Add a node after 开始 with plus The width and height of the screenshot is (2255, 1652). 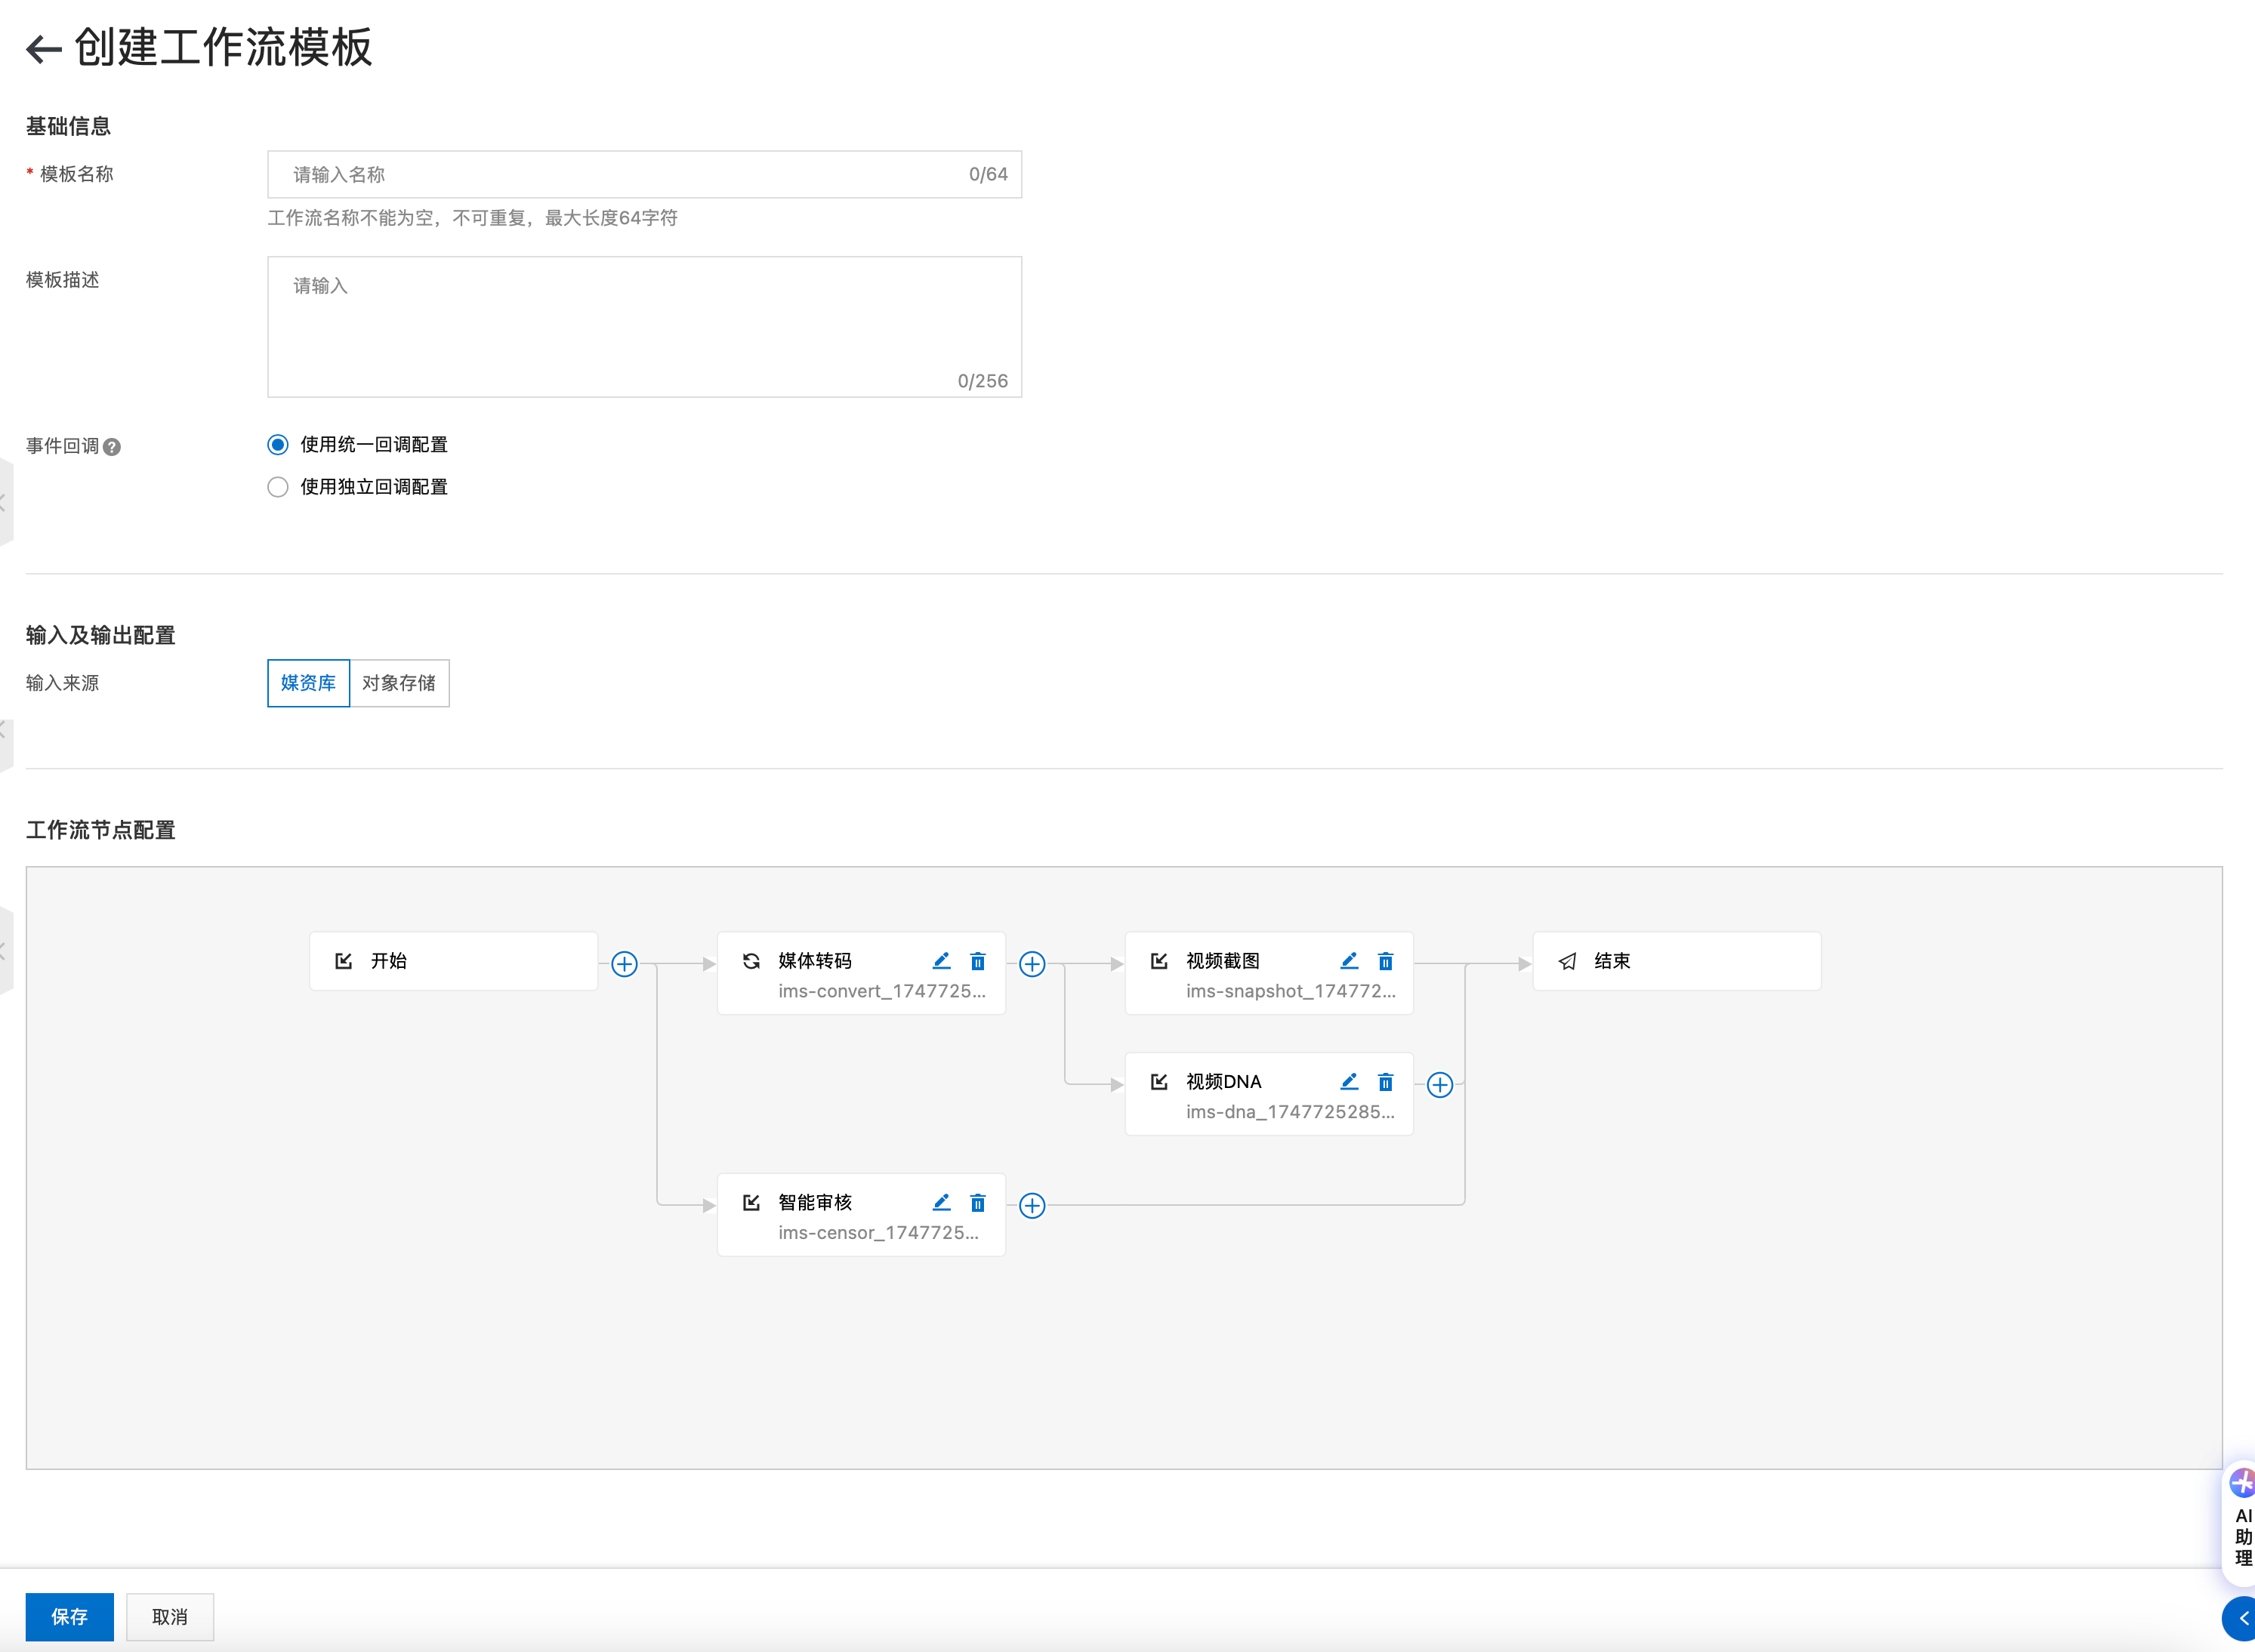pyautogui.click(x=624, y=964)
